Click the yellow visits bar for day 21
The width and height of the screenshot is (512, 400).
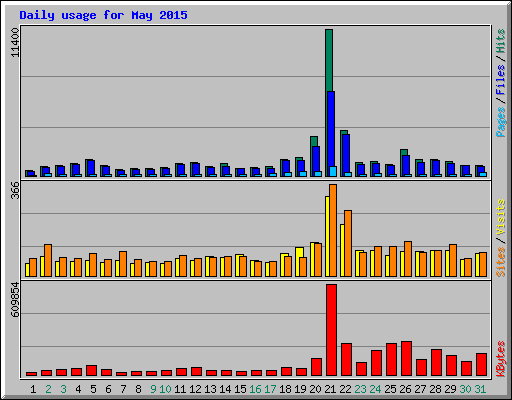[x=327, y=236]
